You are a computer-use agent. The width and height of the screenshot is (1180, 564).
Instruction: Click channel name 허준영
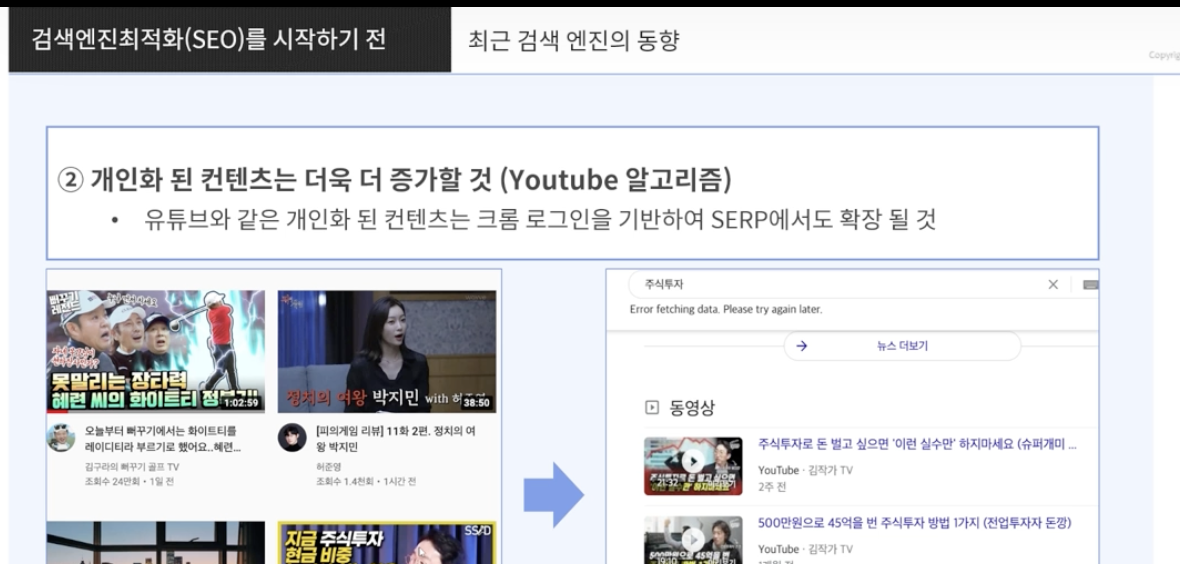(329, 467)
